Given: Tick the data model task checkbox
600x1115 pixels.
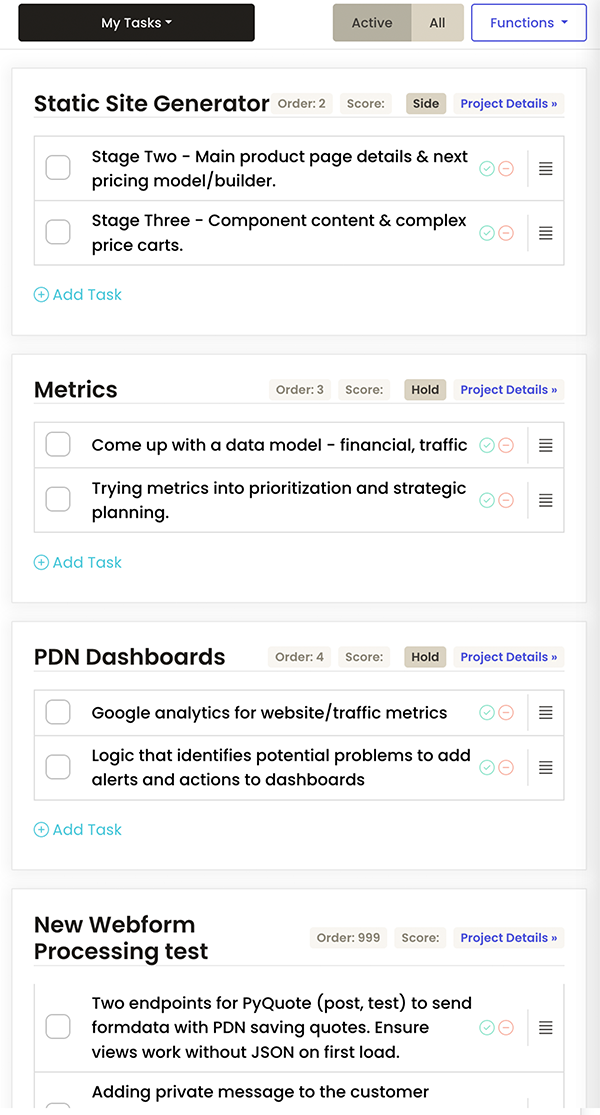Looking at the screenshot, I should tap(58, 445).
